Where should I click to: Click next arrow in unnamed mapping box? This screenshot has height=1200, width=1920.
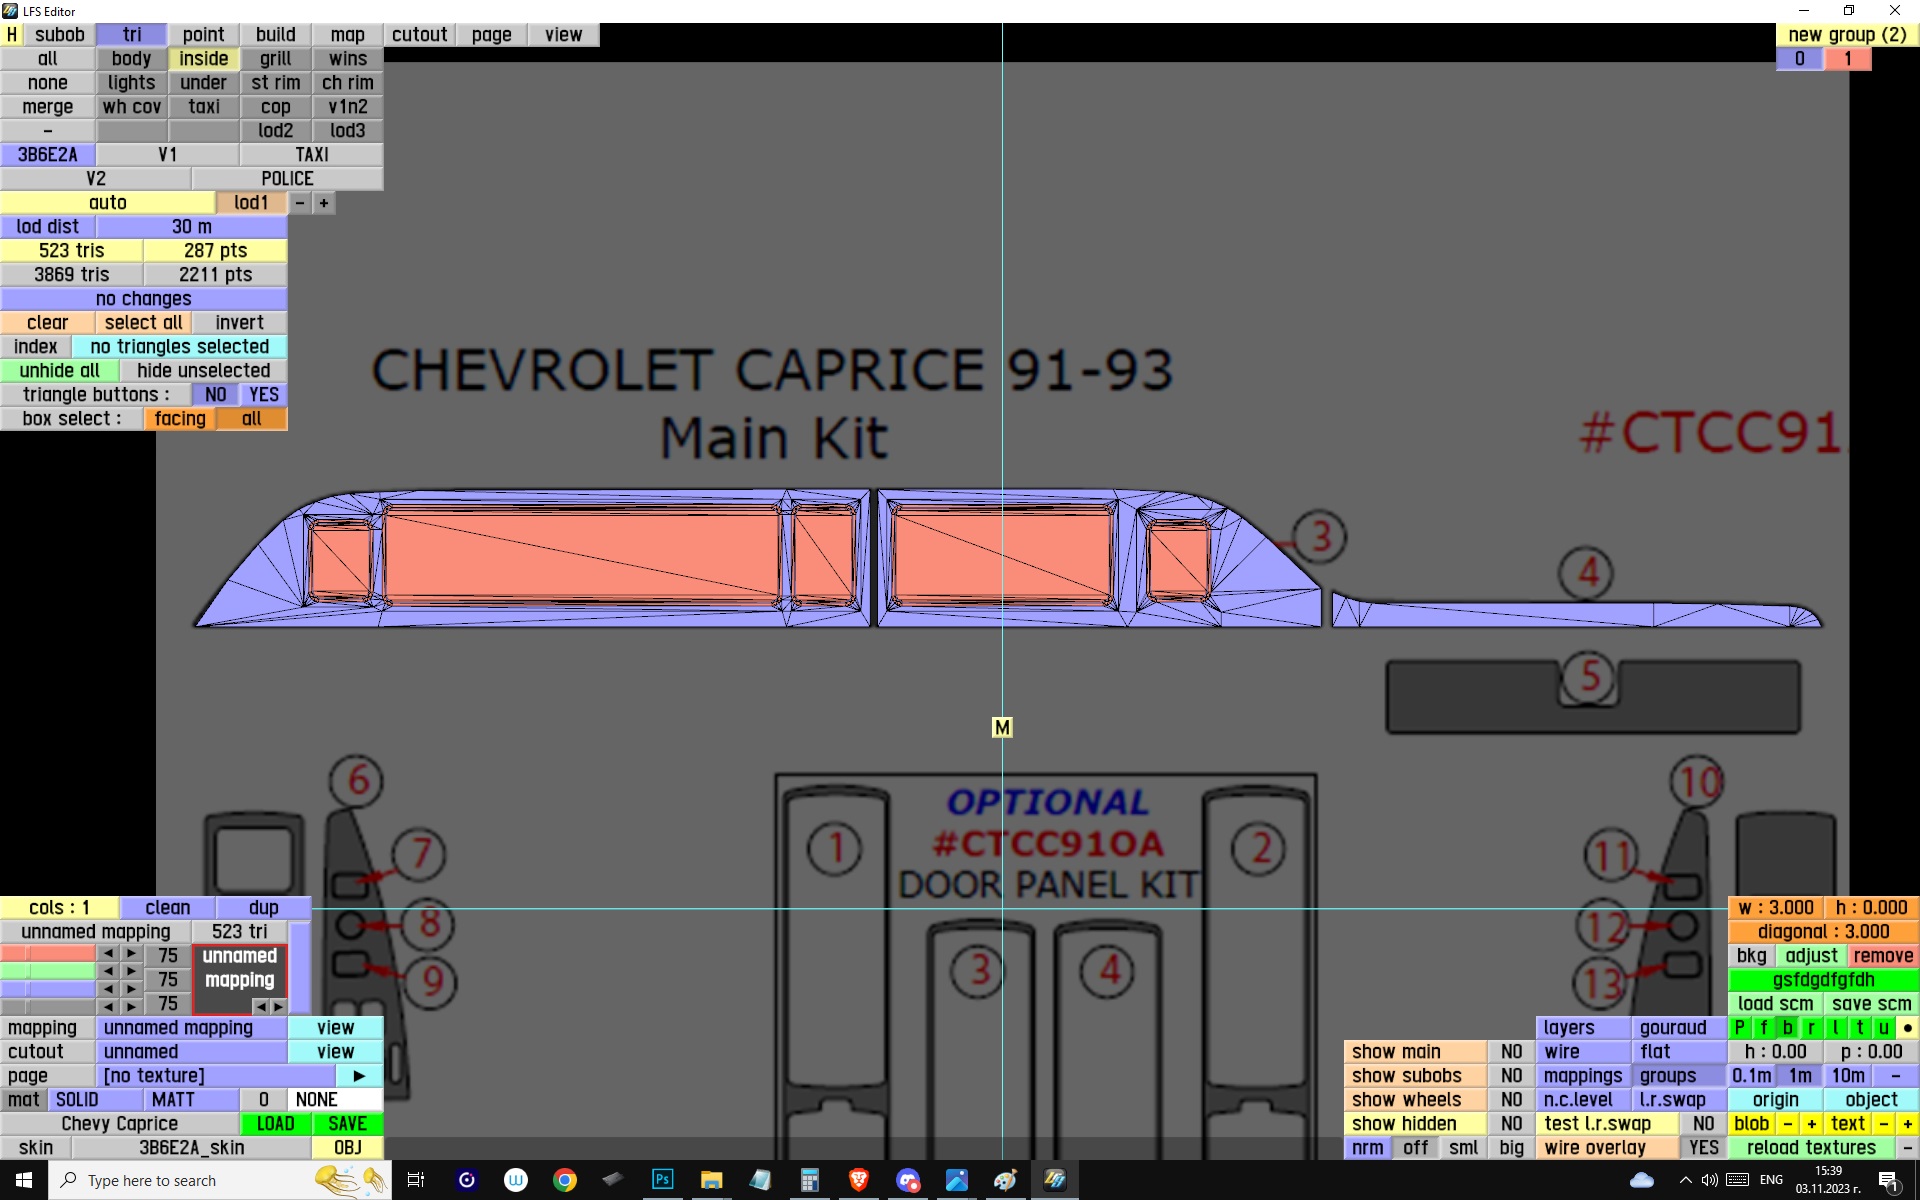click(279, 1006)
